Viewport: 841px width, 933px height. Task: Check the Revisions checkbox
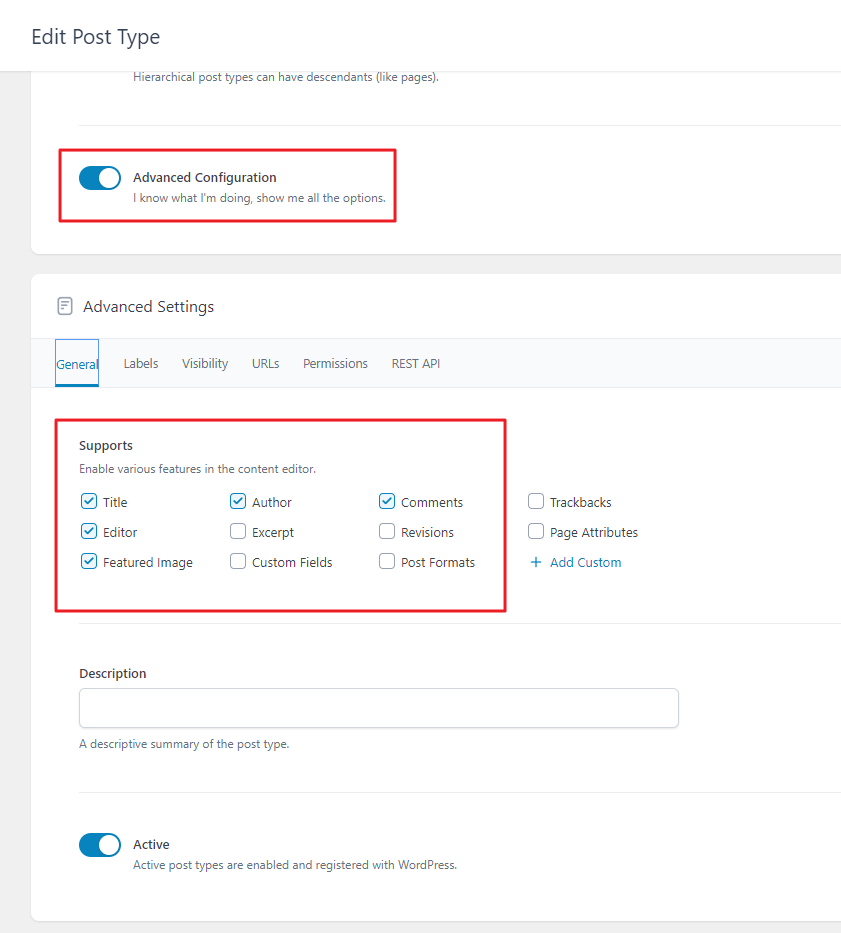tap(387, 532)
